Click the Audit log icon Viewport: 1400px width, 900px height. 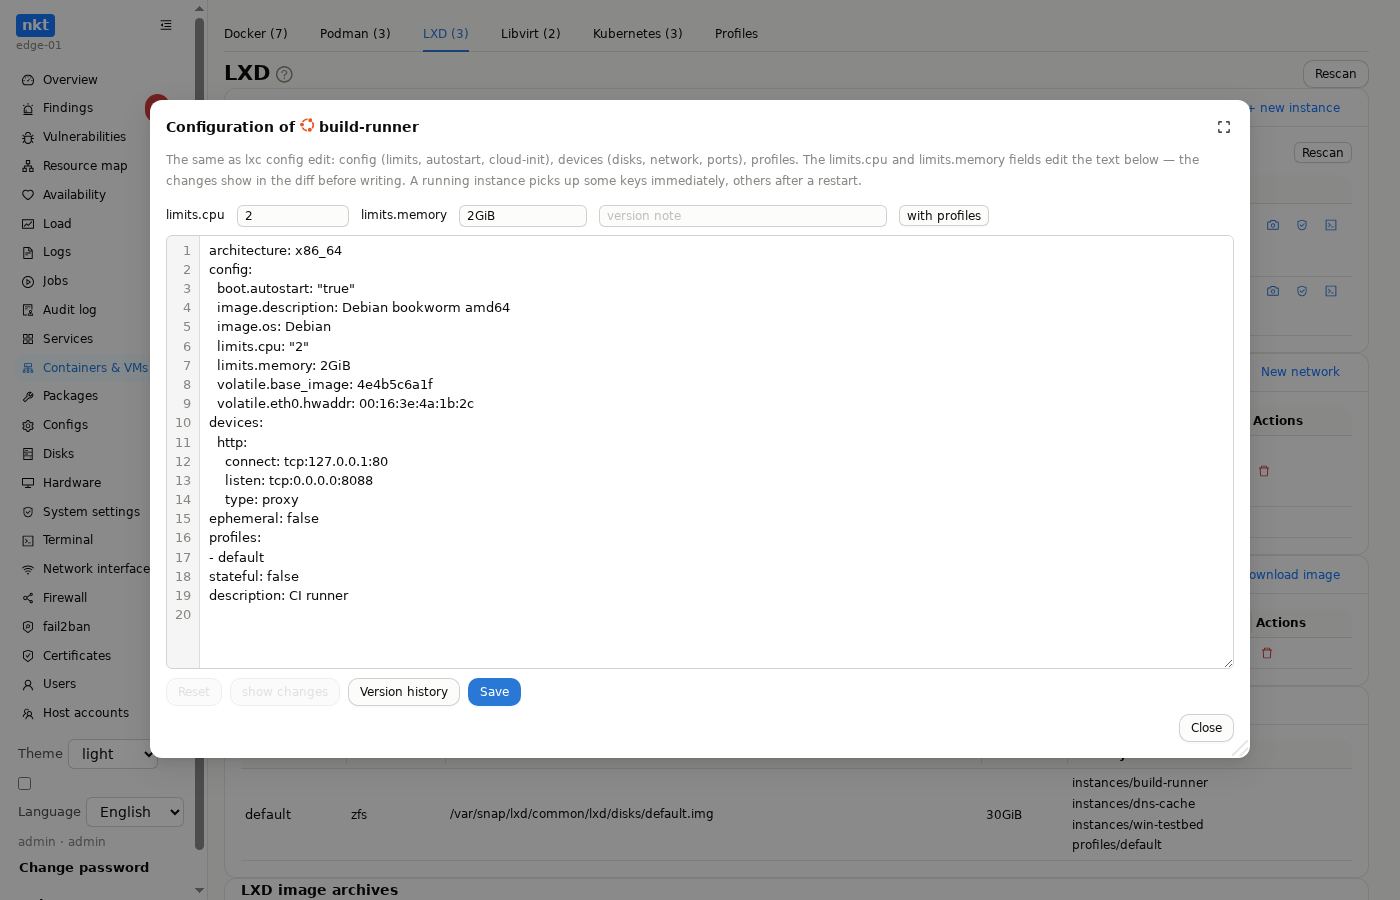pyautogui.click(x=28, y=310)
